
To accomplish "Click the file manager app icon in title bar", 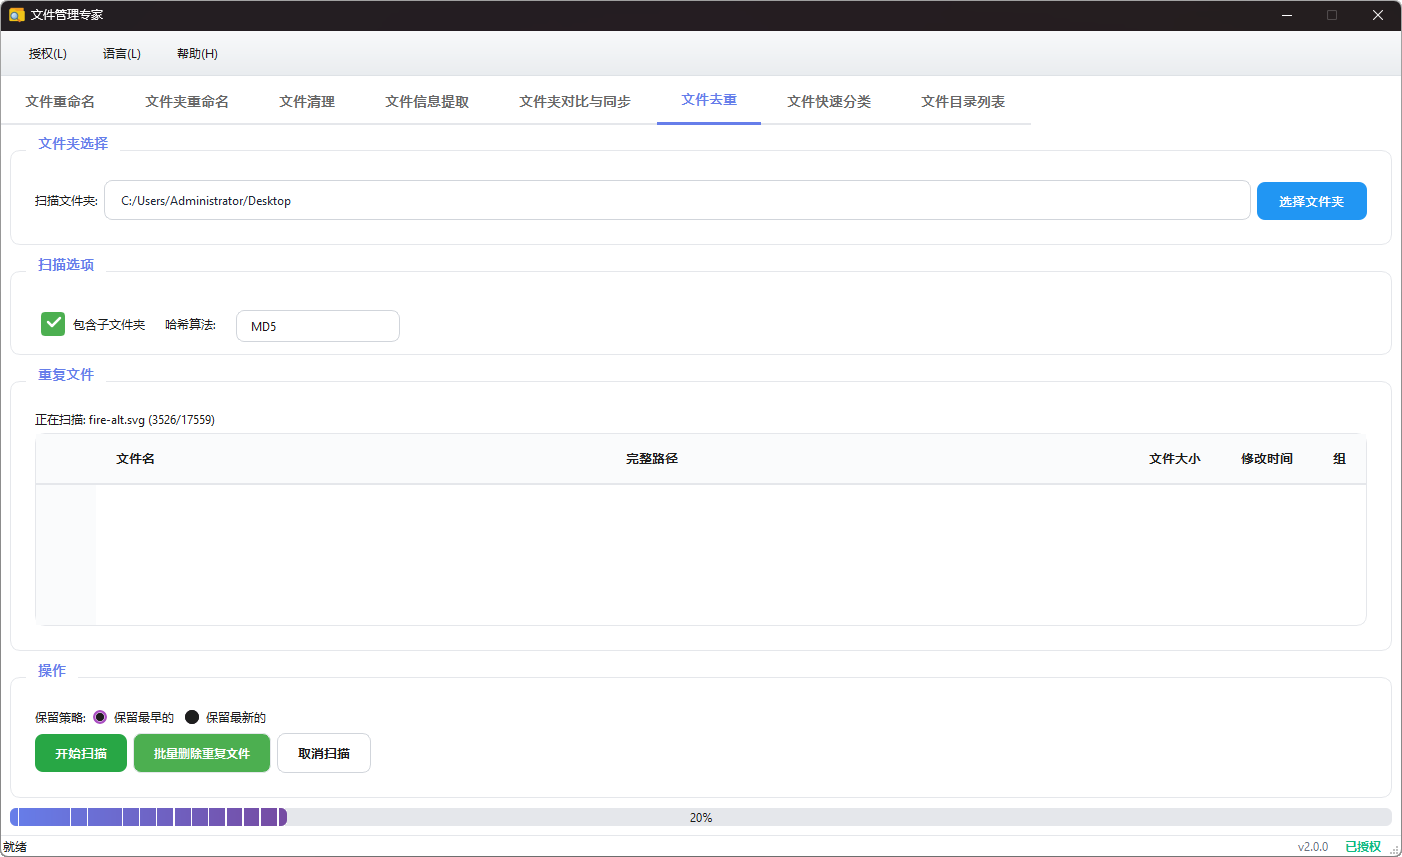I will [14, 15].
